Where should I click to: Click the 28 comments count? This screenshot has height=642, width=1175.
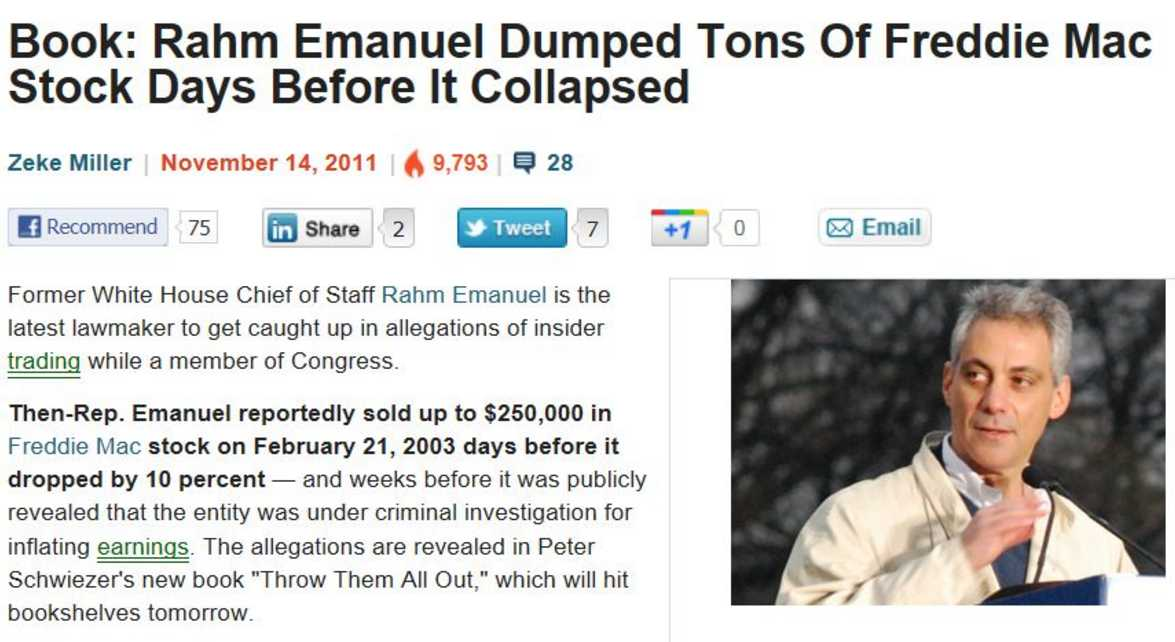click(560, 163)
